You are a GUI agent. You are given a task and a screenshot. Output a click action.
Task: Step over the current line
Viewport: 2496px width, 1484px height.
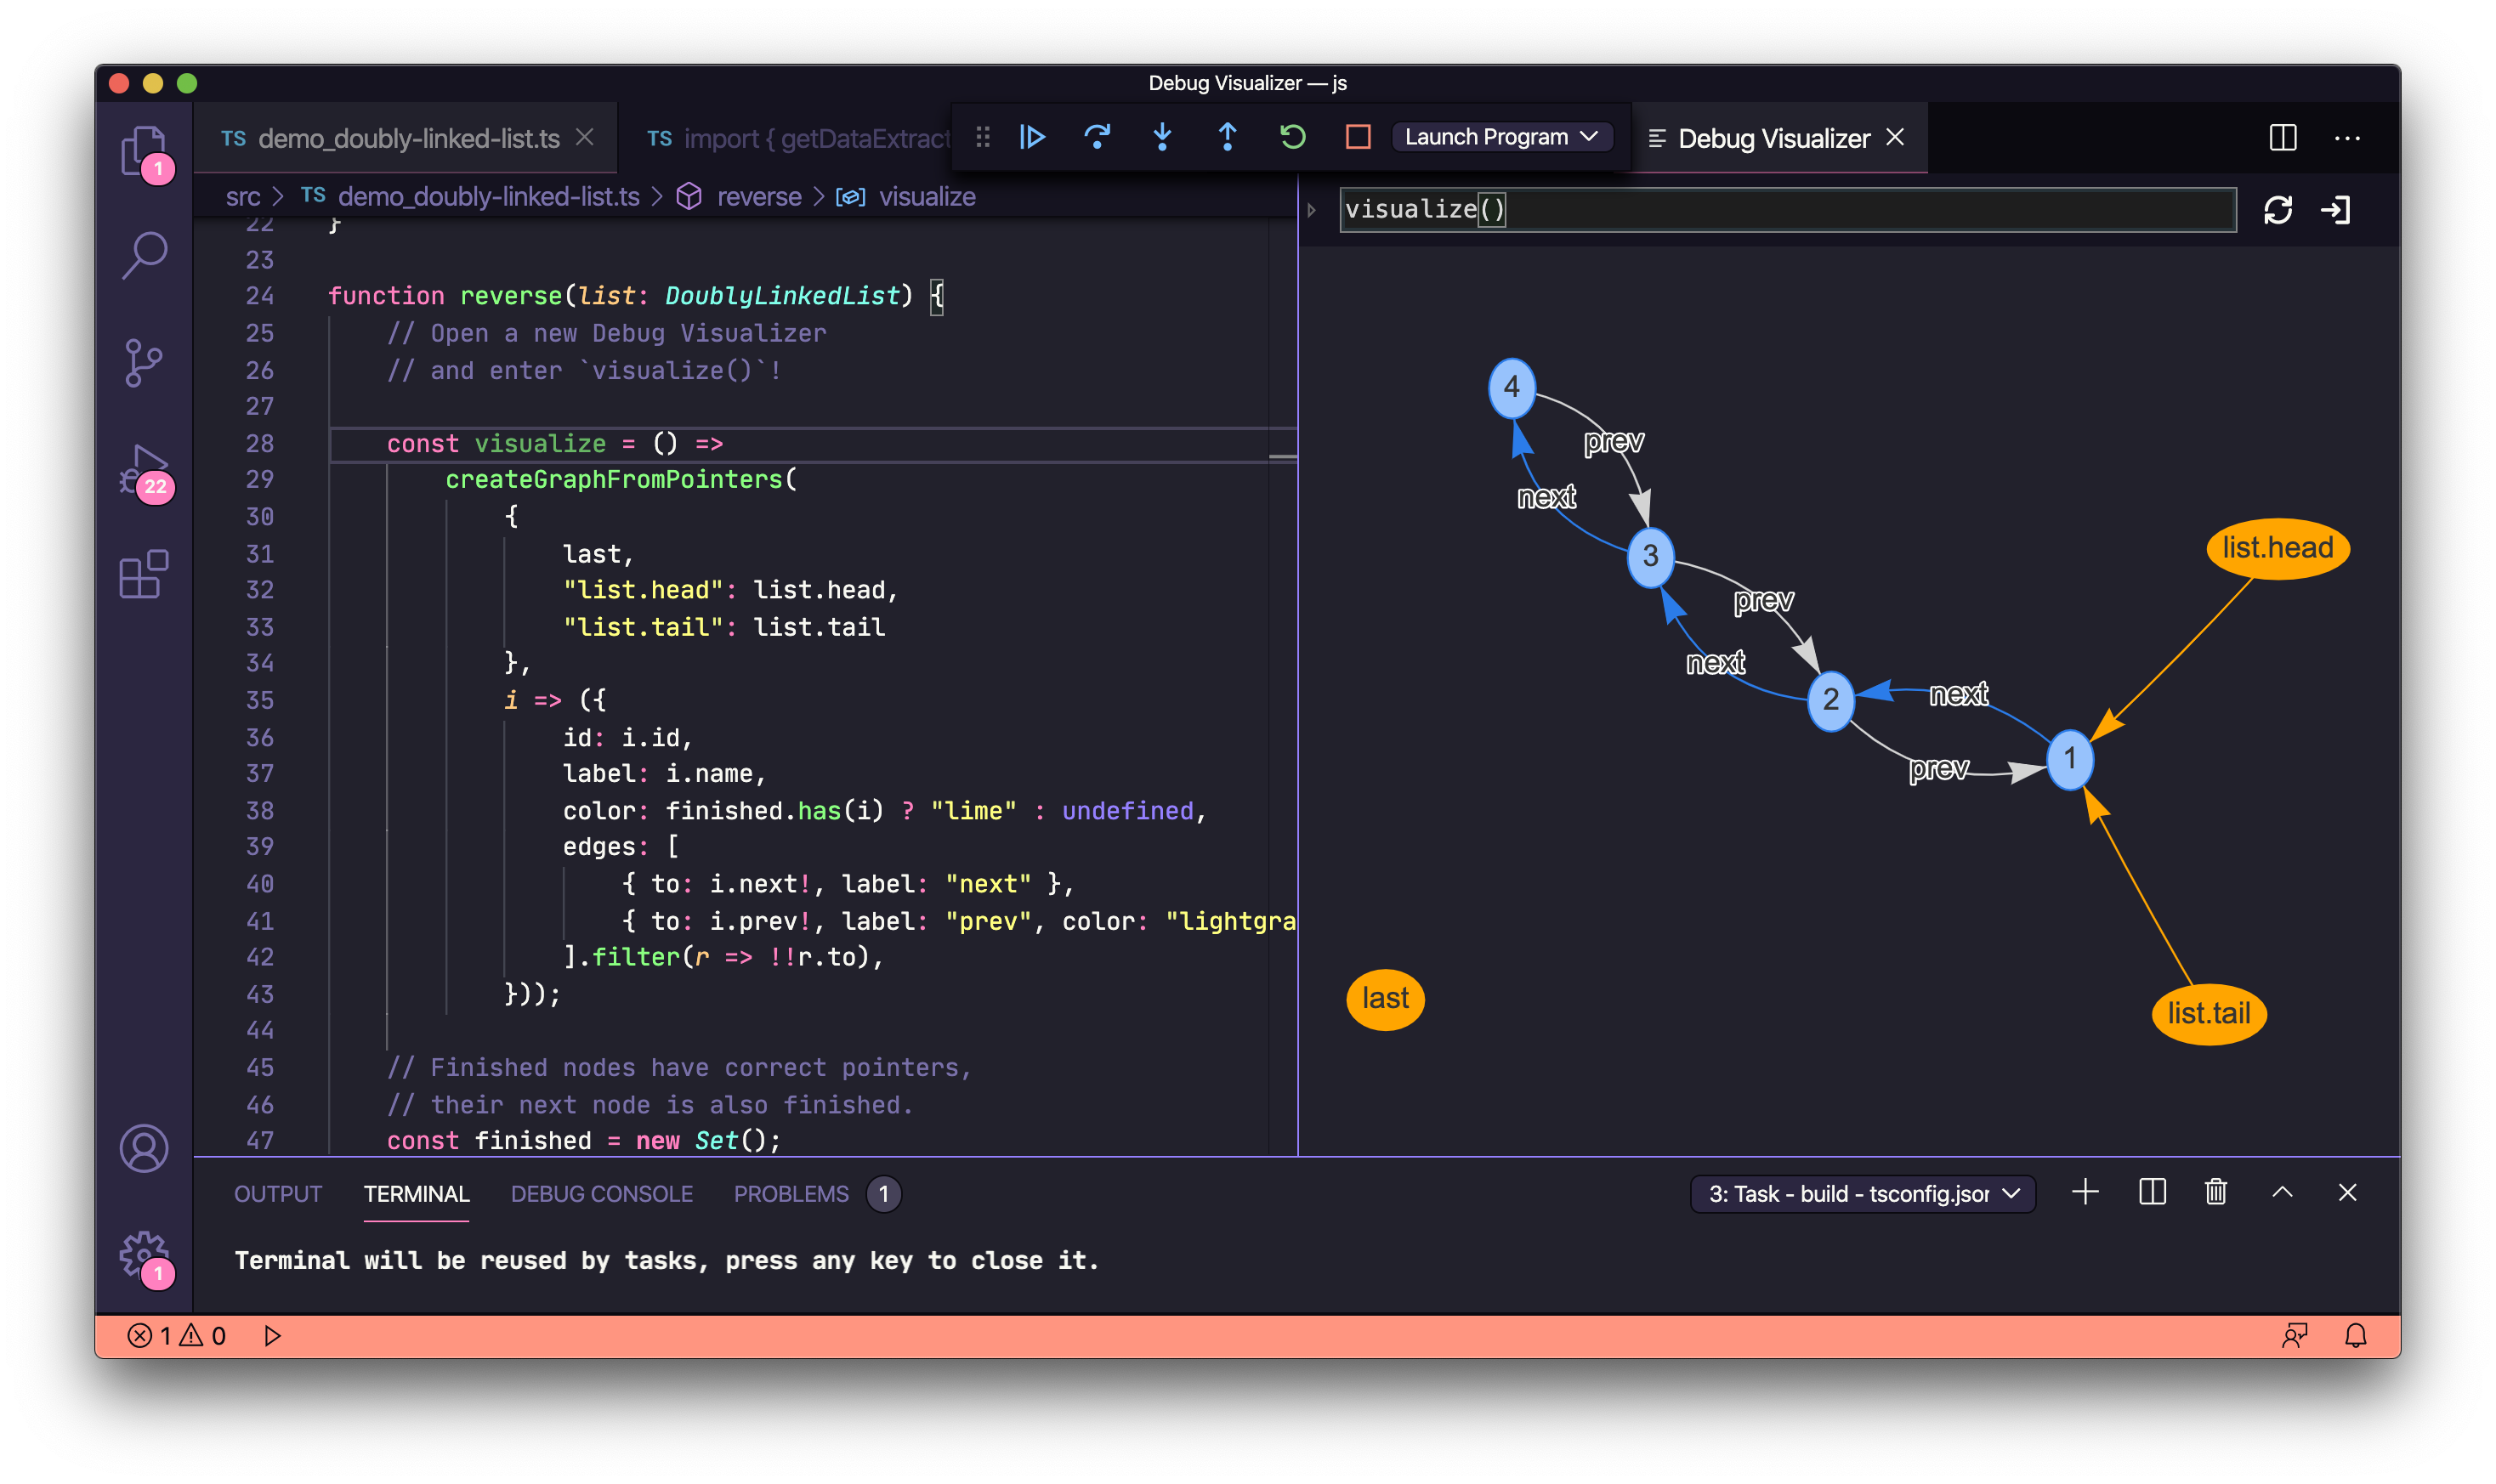(x=1097, y=137)
